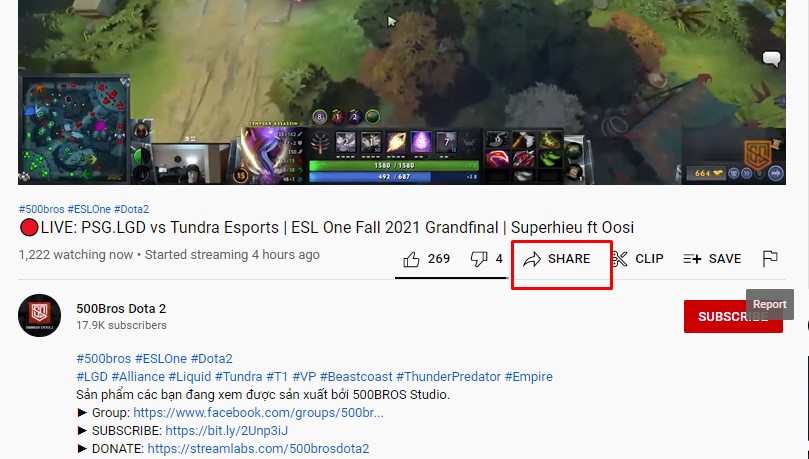
Task: Open the Facebook group link in description
Action: pos(258,413)
